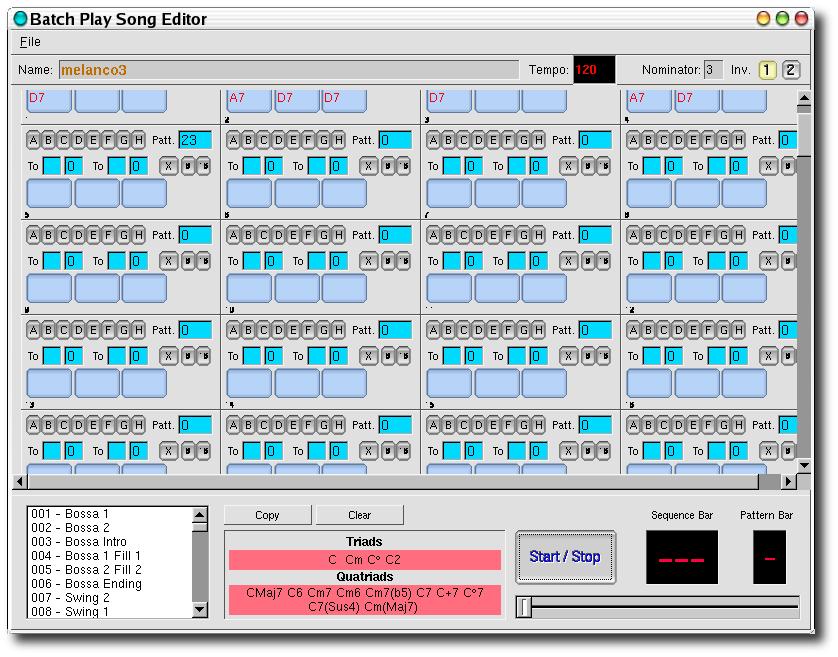Toggle pattern part C in bar 6
Viewport: 838px width, 657px height.
(263, 141)
